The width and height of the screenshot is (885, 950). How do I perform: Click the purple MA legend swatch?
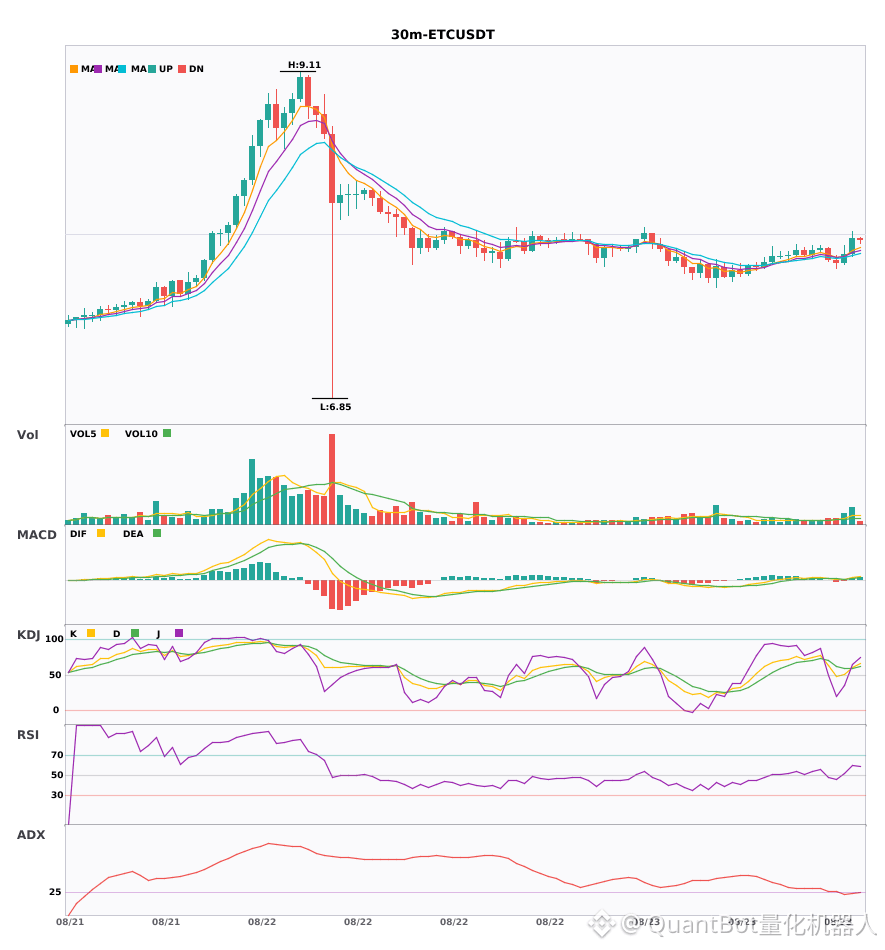click(98, 69)
